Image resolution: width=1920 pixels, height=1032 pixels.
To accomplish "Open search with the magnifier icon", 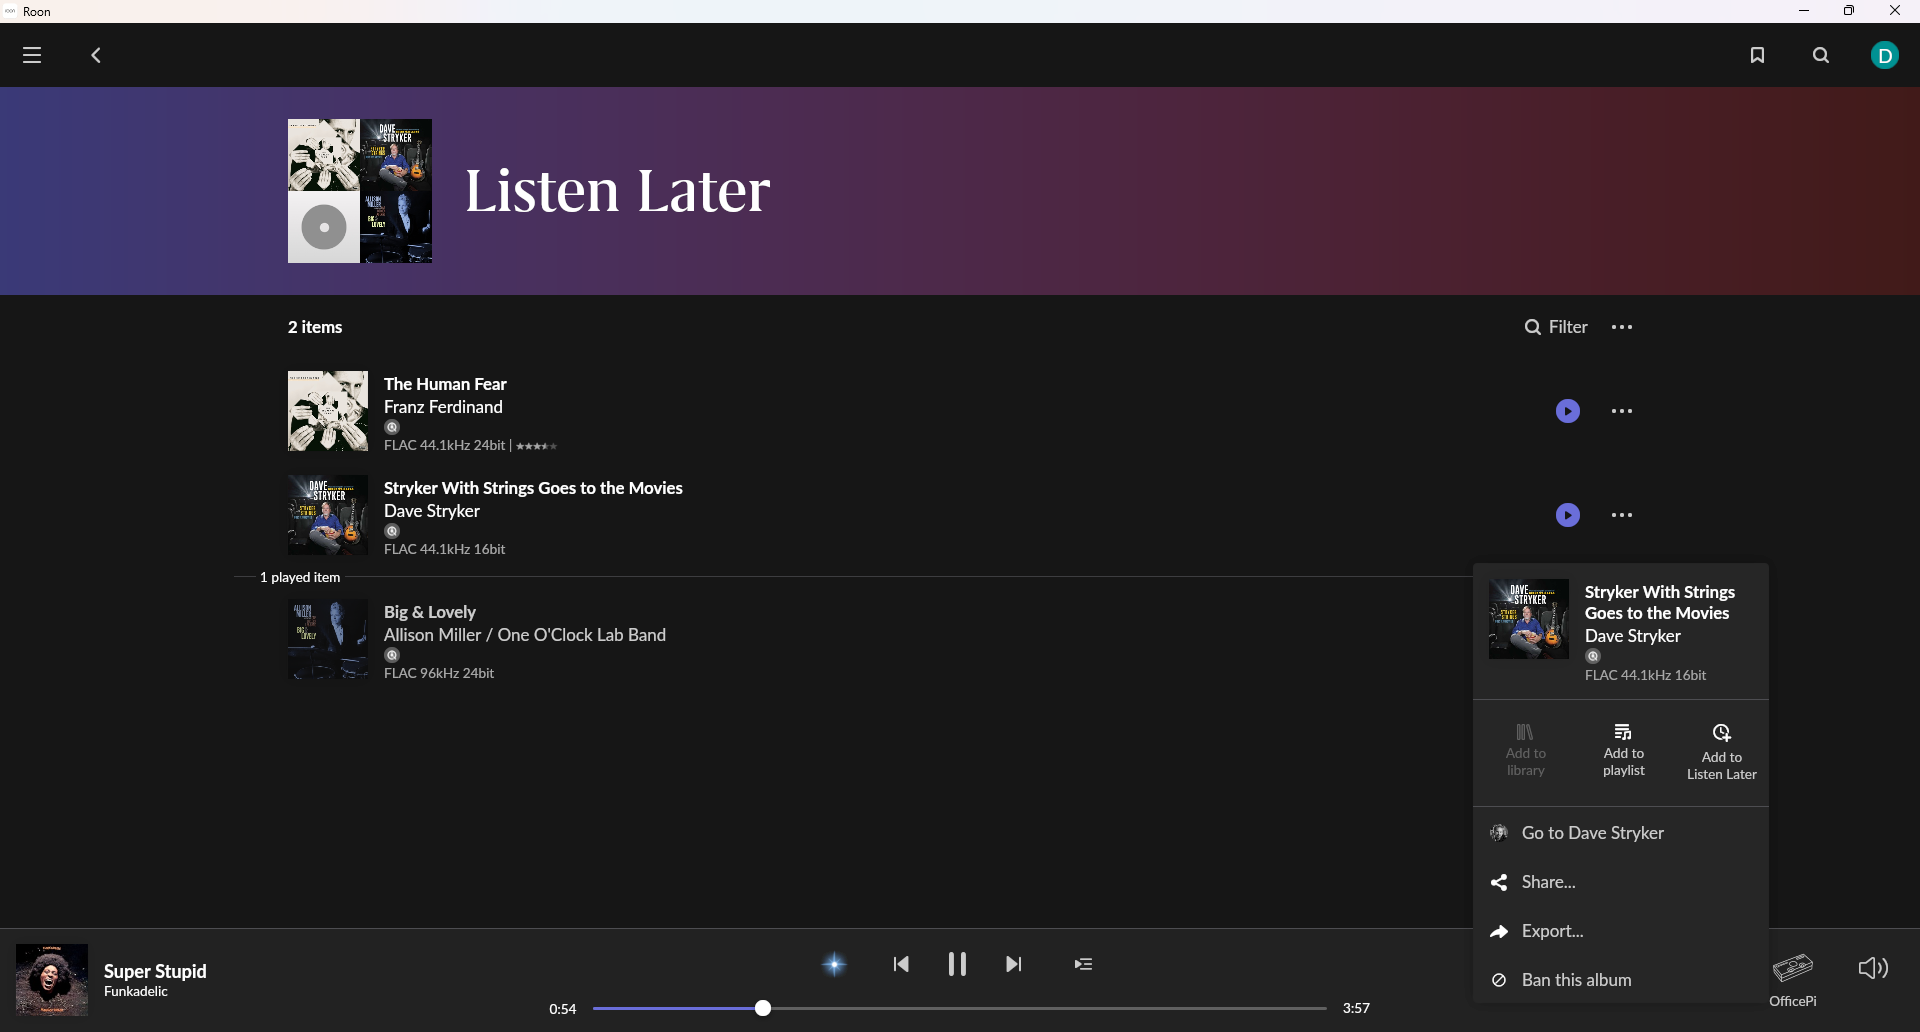I will (x=1821, y=55).
